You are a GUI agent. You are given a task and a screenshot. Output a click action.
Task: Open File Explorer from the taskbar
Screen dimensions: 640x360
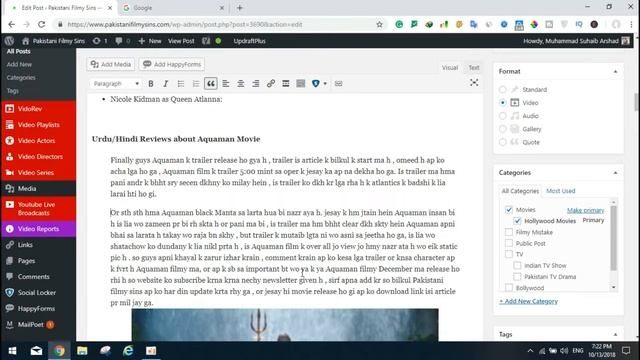82,351
